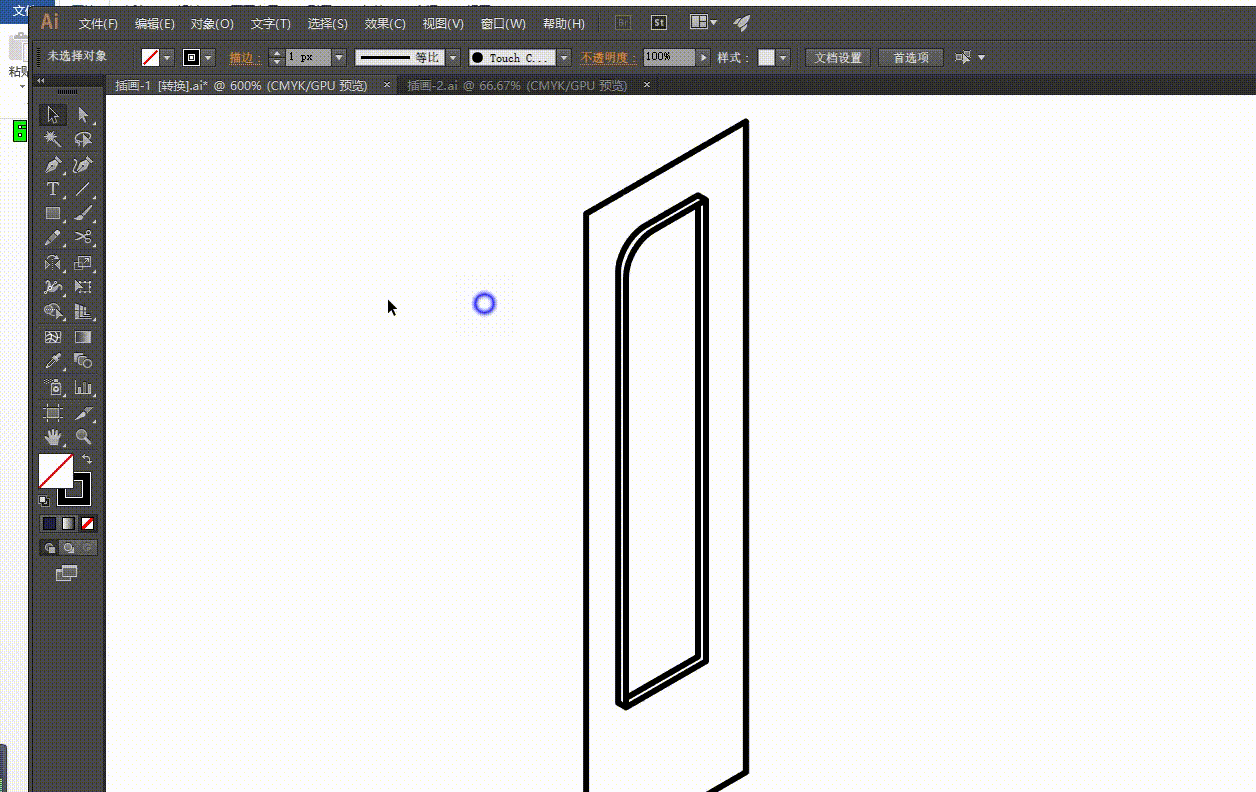The height and width of the screenshot is (792, 1256).
Task: Select the Type tool
Action: [53, 189]
